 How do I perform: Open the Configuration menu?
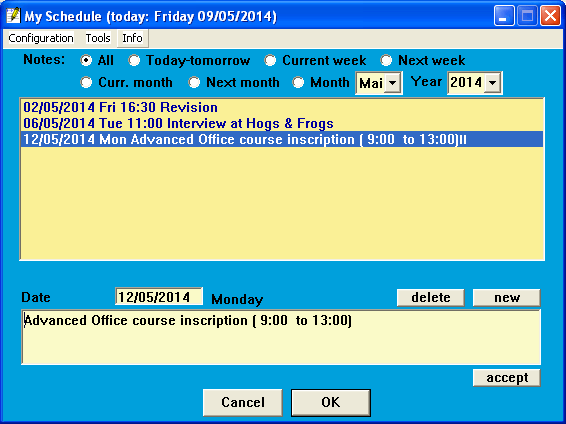41,38
